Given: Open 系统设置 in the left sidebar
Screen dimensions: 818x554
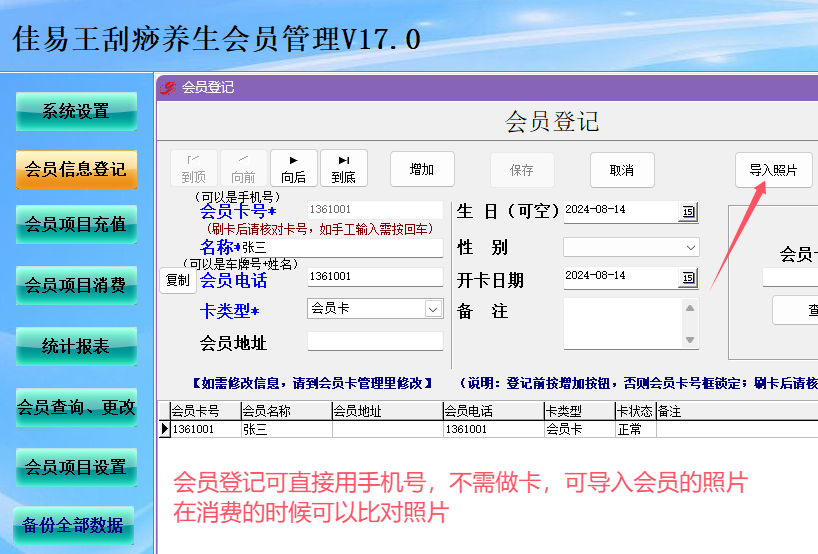Looking at the screenshot, I should click(x=76, y=111).
